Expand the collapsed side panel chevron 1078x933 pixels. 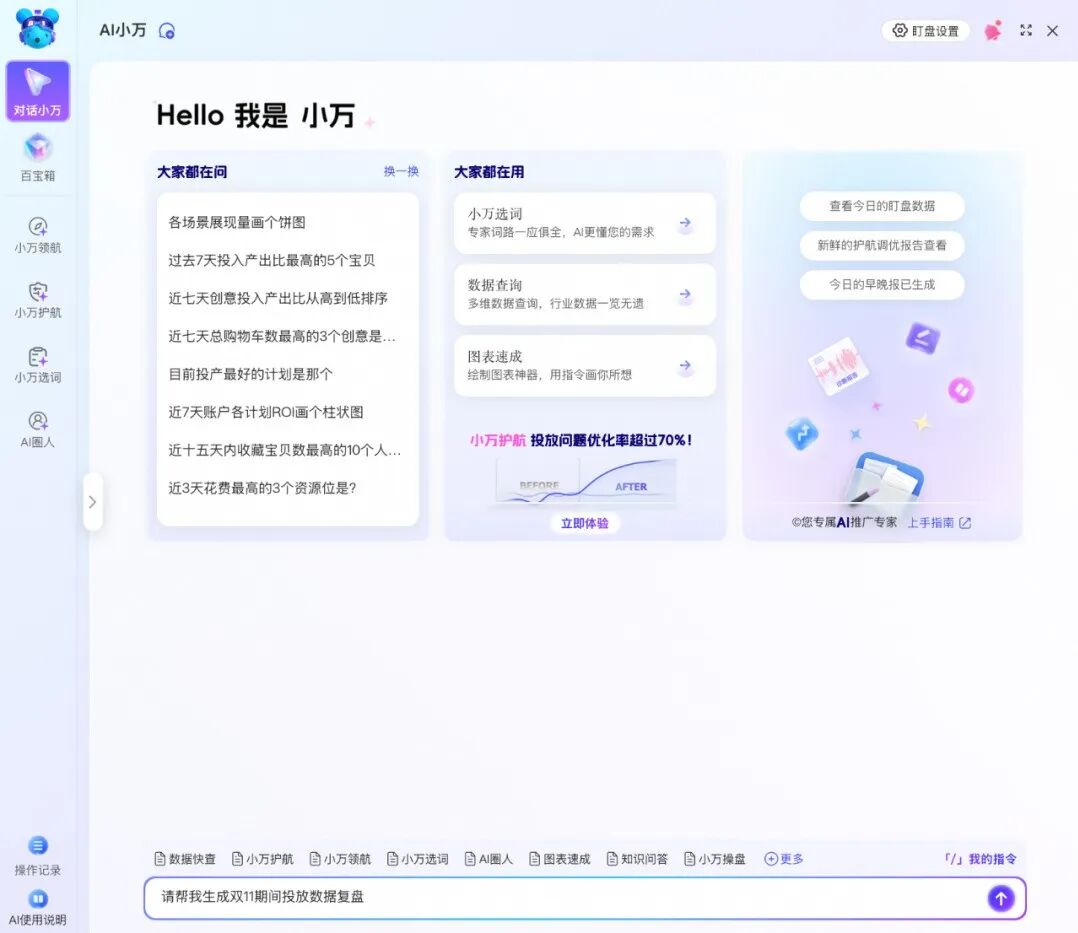click(x=93, y=502)
